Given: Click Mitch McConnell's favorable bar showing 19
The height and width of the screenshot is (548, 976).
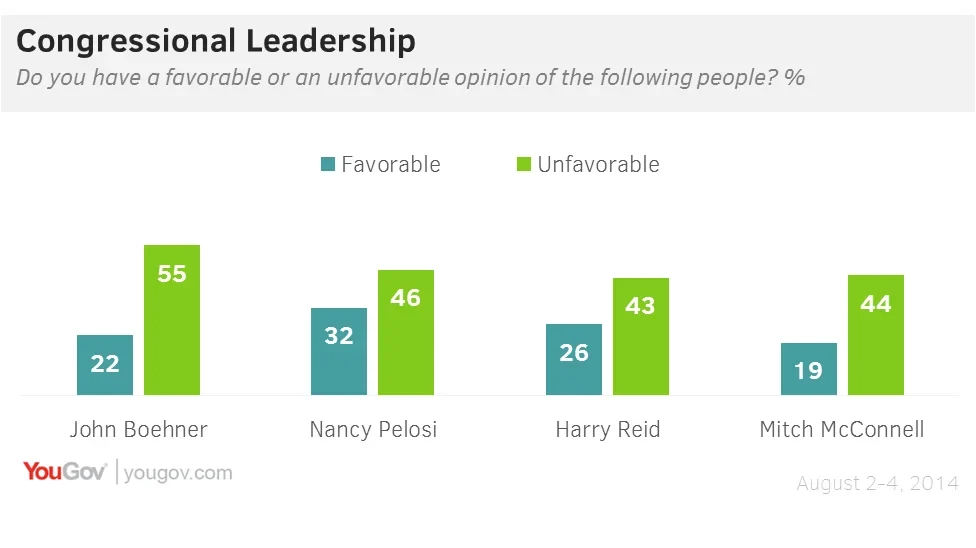Looking at the screenshot, I should click(x=808, y=369).
